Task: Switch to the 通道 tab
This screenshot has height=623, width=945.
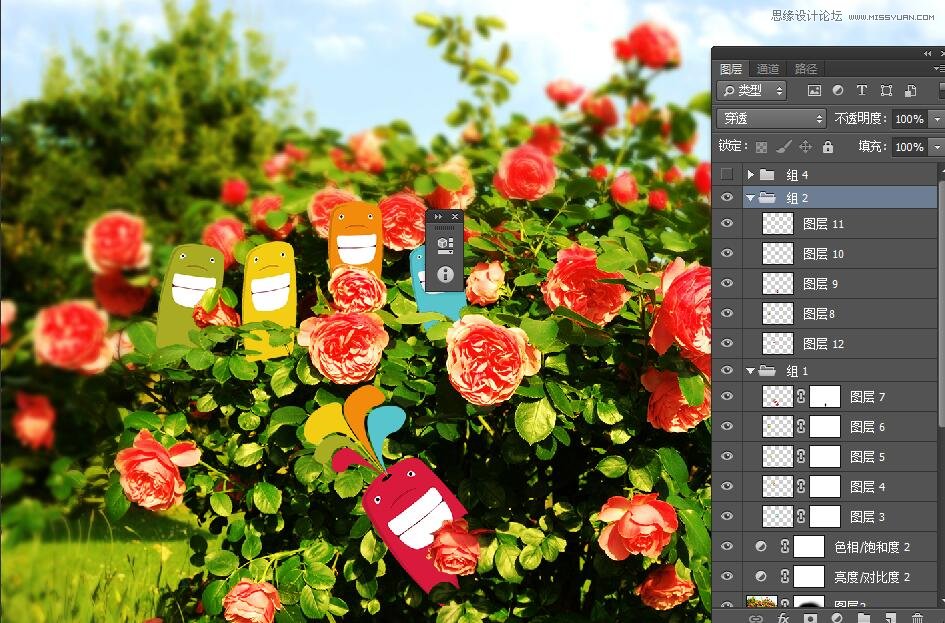Action: 768,69
